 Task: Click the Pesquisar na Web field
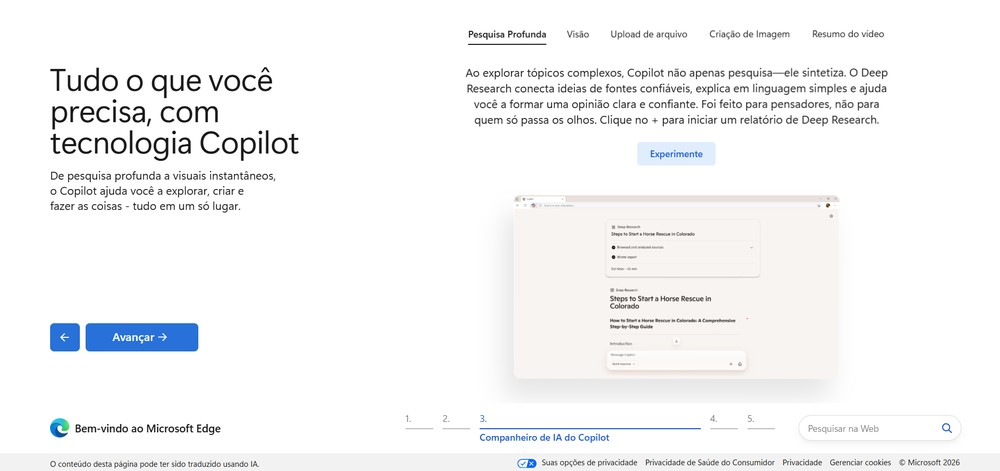click(x=879, y=428)
